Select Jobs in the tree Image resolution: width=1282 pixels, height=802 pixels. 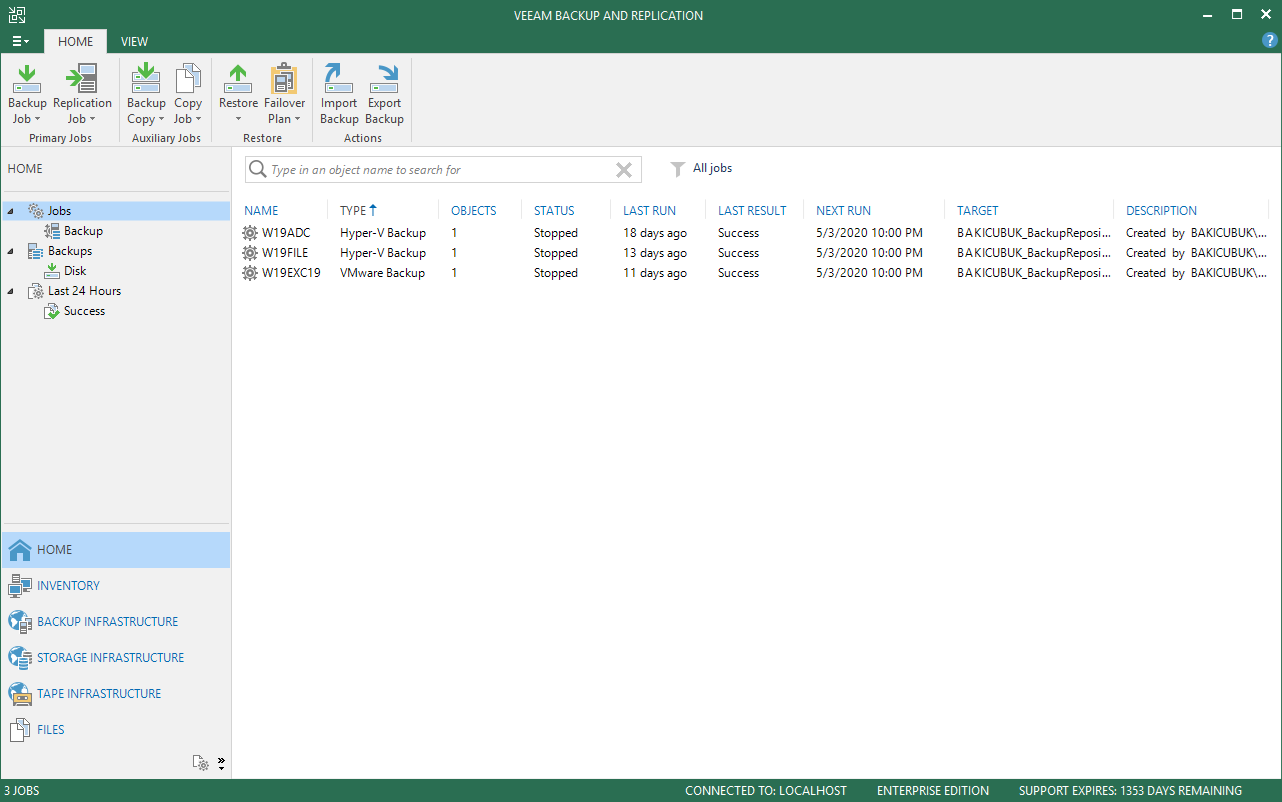click(59, 211)
